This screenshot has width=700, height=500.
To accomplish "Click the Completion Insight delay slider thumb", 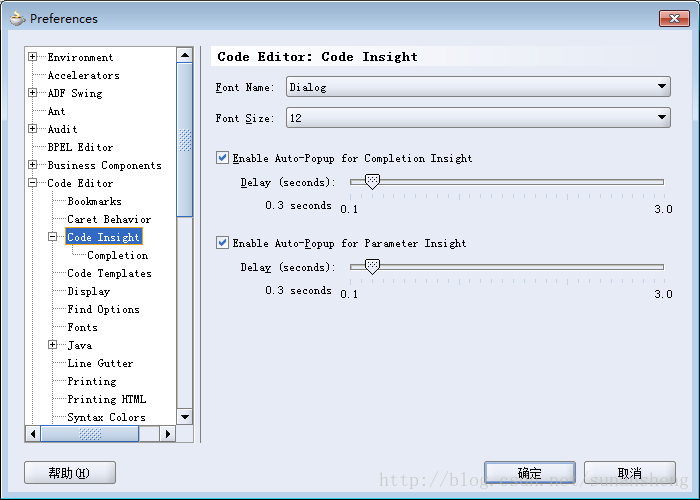I will 372,182.
